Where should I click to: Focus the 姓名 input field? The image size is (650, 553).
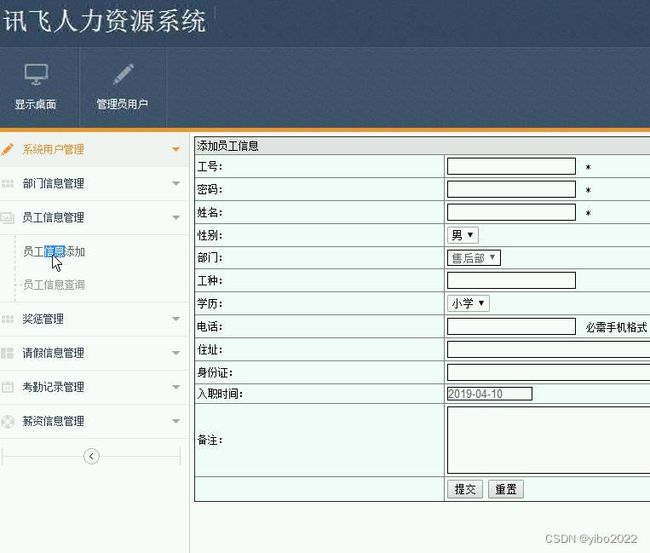[511, 212]
